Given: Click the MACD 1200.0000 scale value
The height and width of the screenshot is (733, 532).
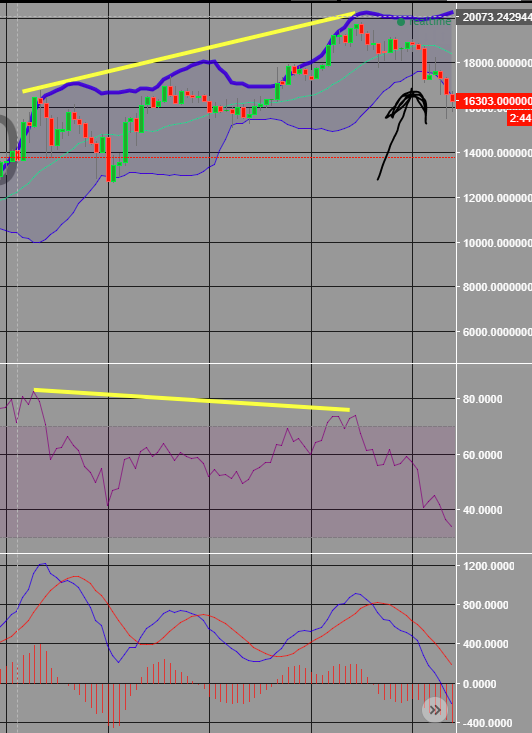Looking at the screenshot, I should tap(488, 566).
